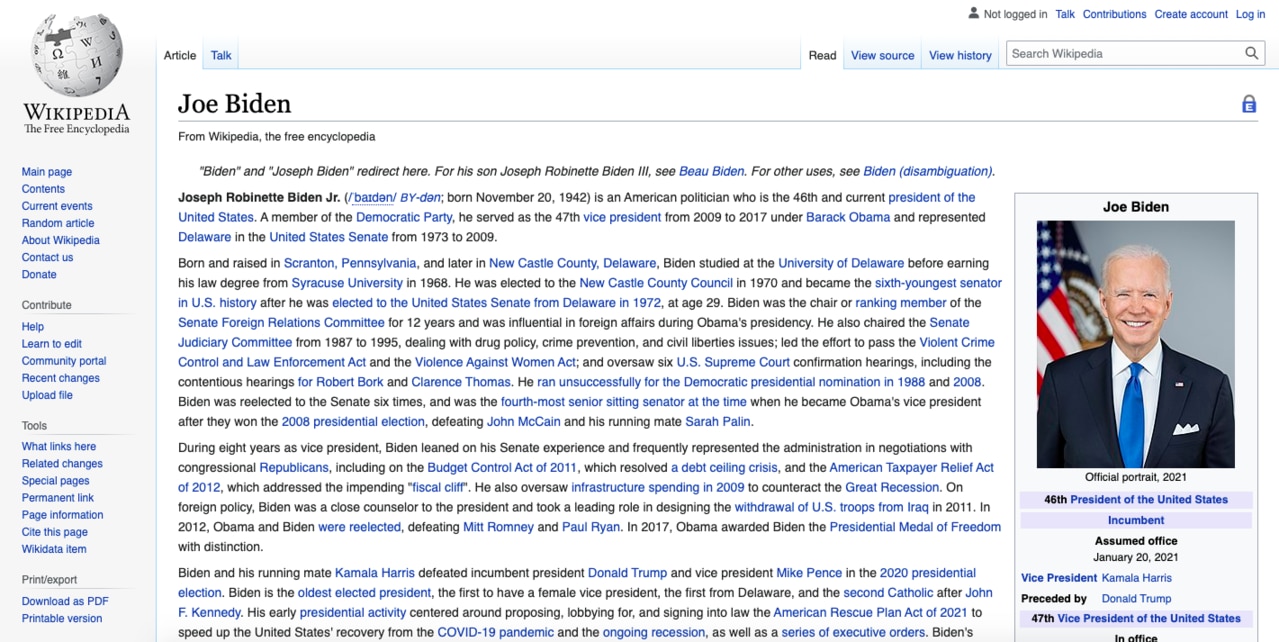Image resolution: width=1279 pixels, height=642 pixels.
Task: Open Wikidata item link
Action: 54,549
